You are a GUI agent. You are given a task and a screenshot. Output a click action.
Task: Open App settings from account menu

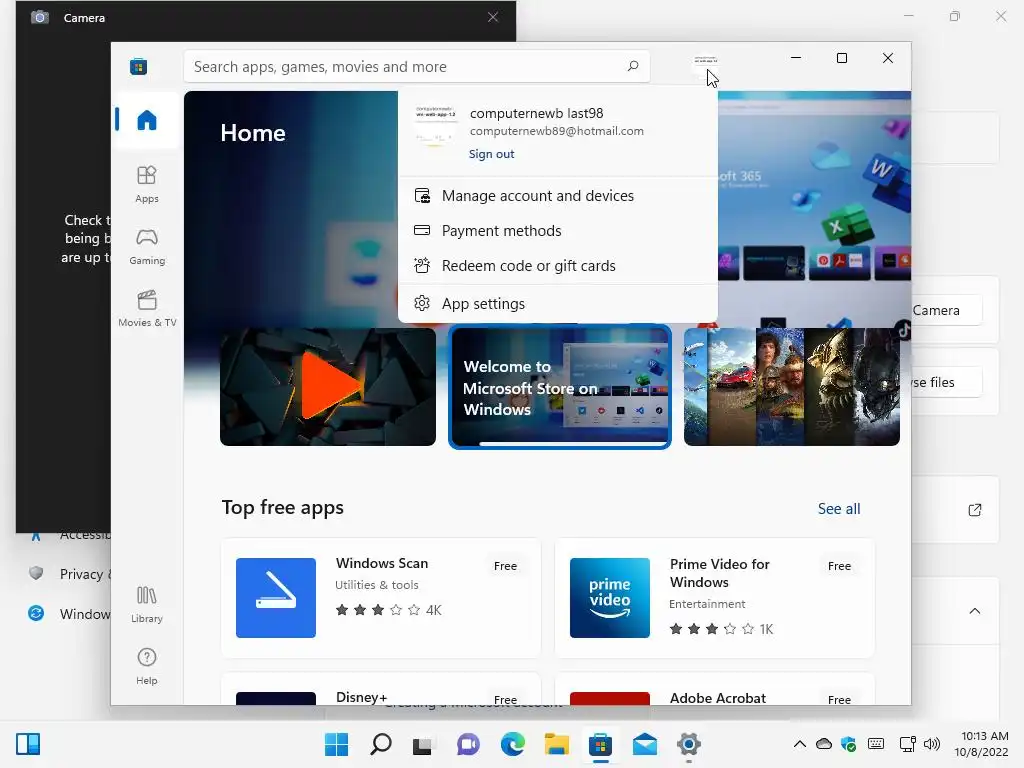coord(558,304)
